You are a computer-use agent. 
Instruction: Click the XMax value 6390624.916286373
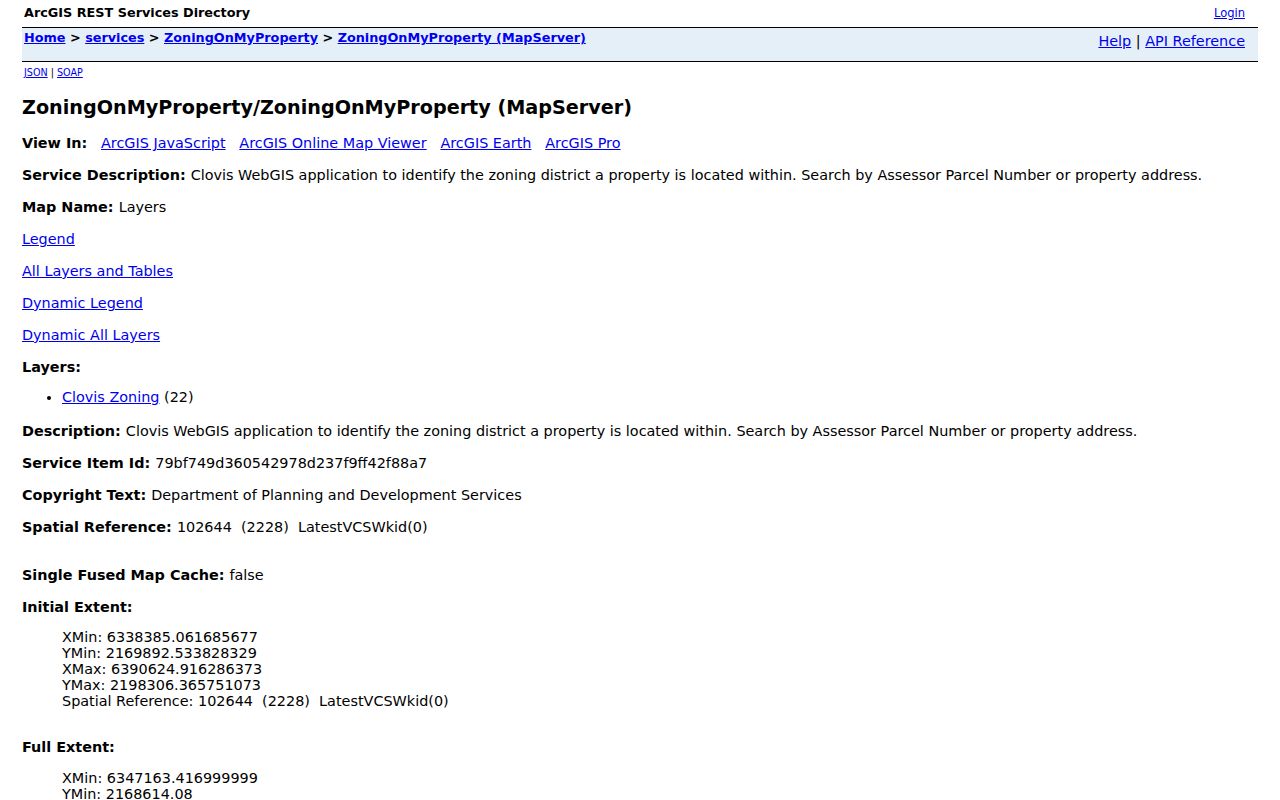coord(186,669)
